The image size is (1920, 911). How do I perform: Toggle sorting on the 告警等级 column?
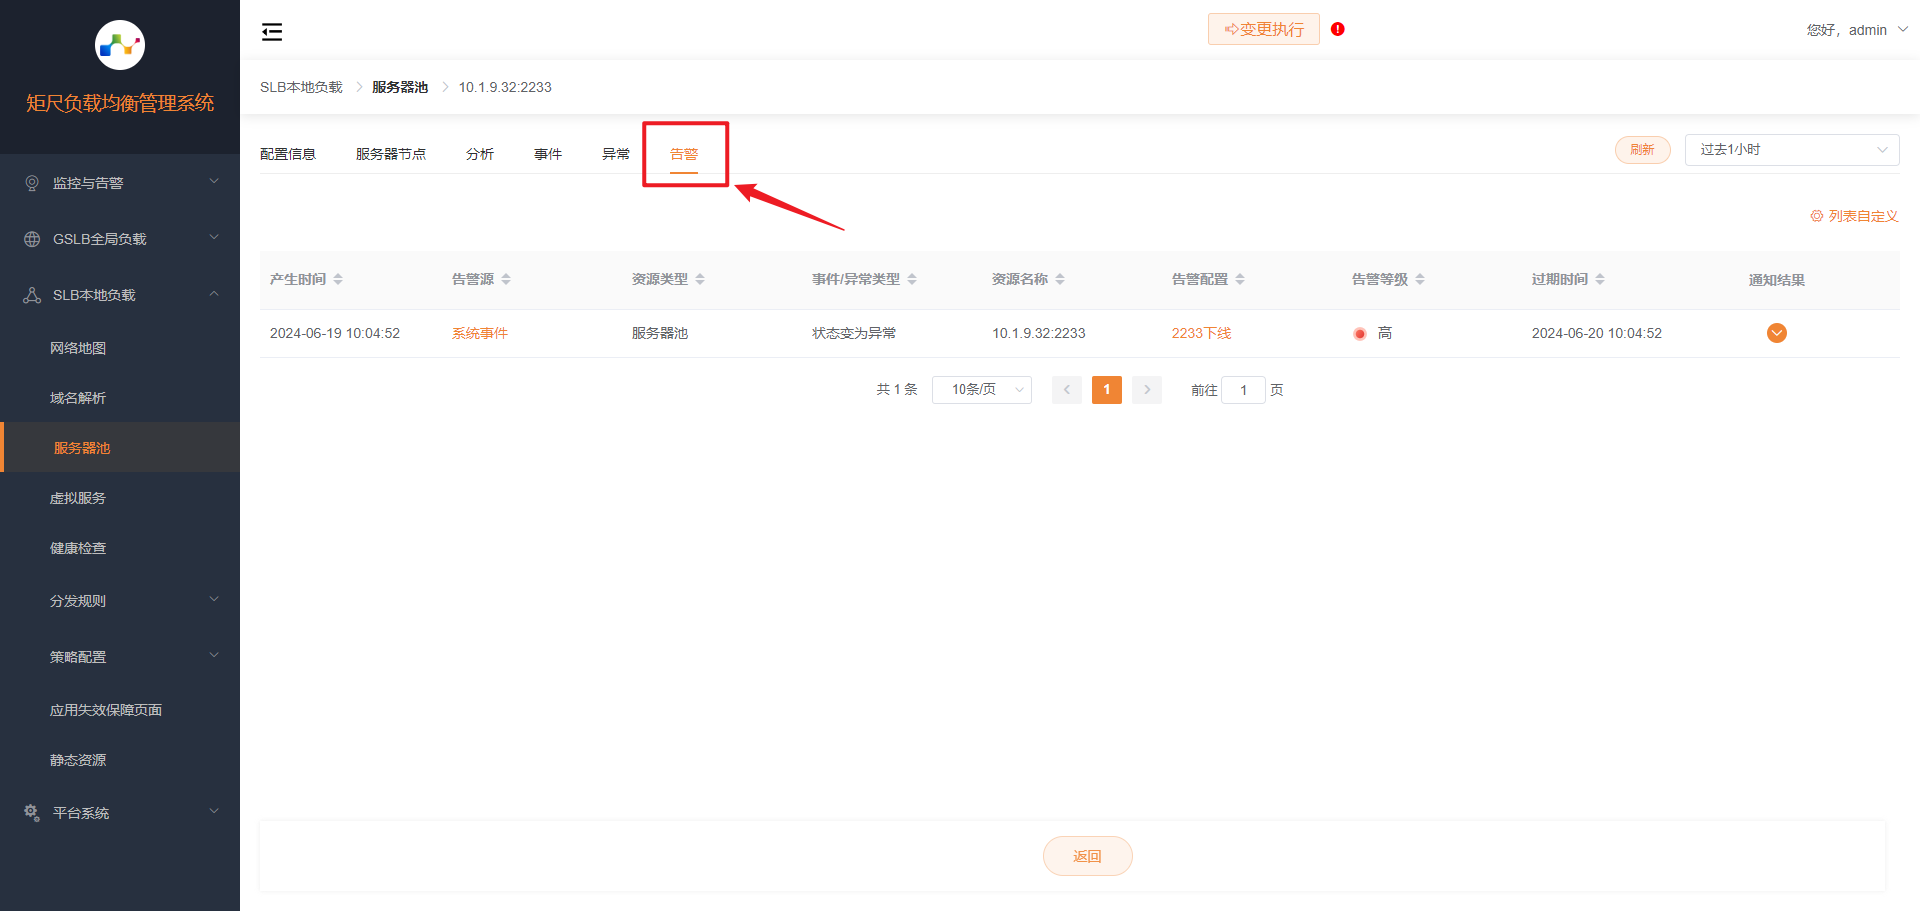click(1419, 279)
